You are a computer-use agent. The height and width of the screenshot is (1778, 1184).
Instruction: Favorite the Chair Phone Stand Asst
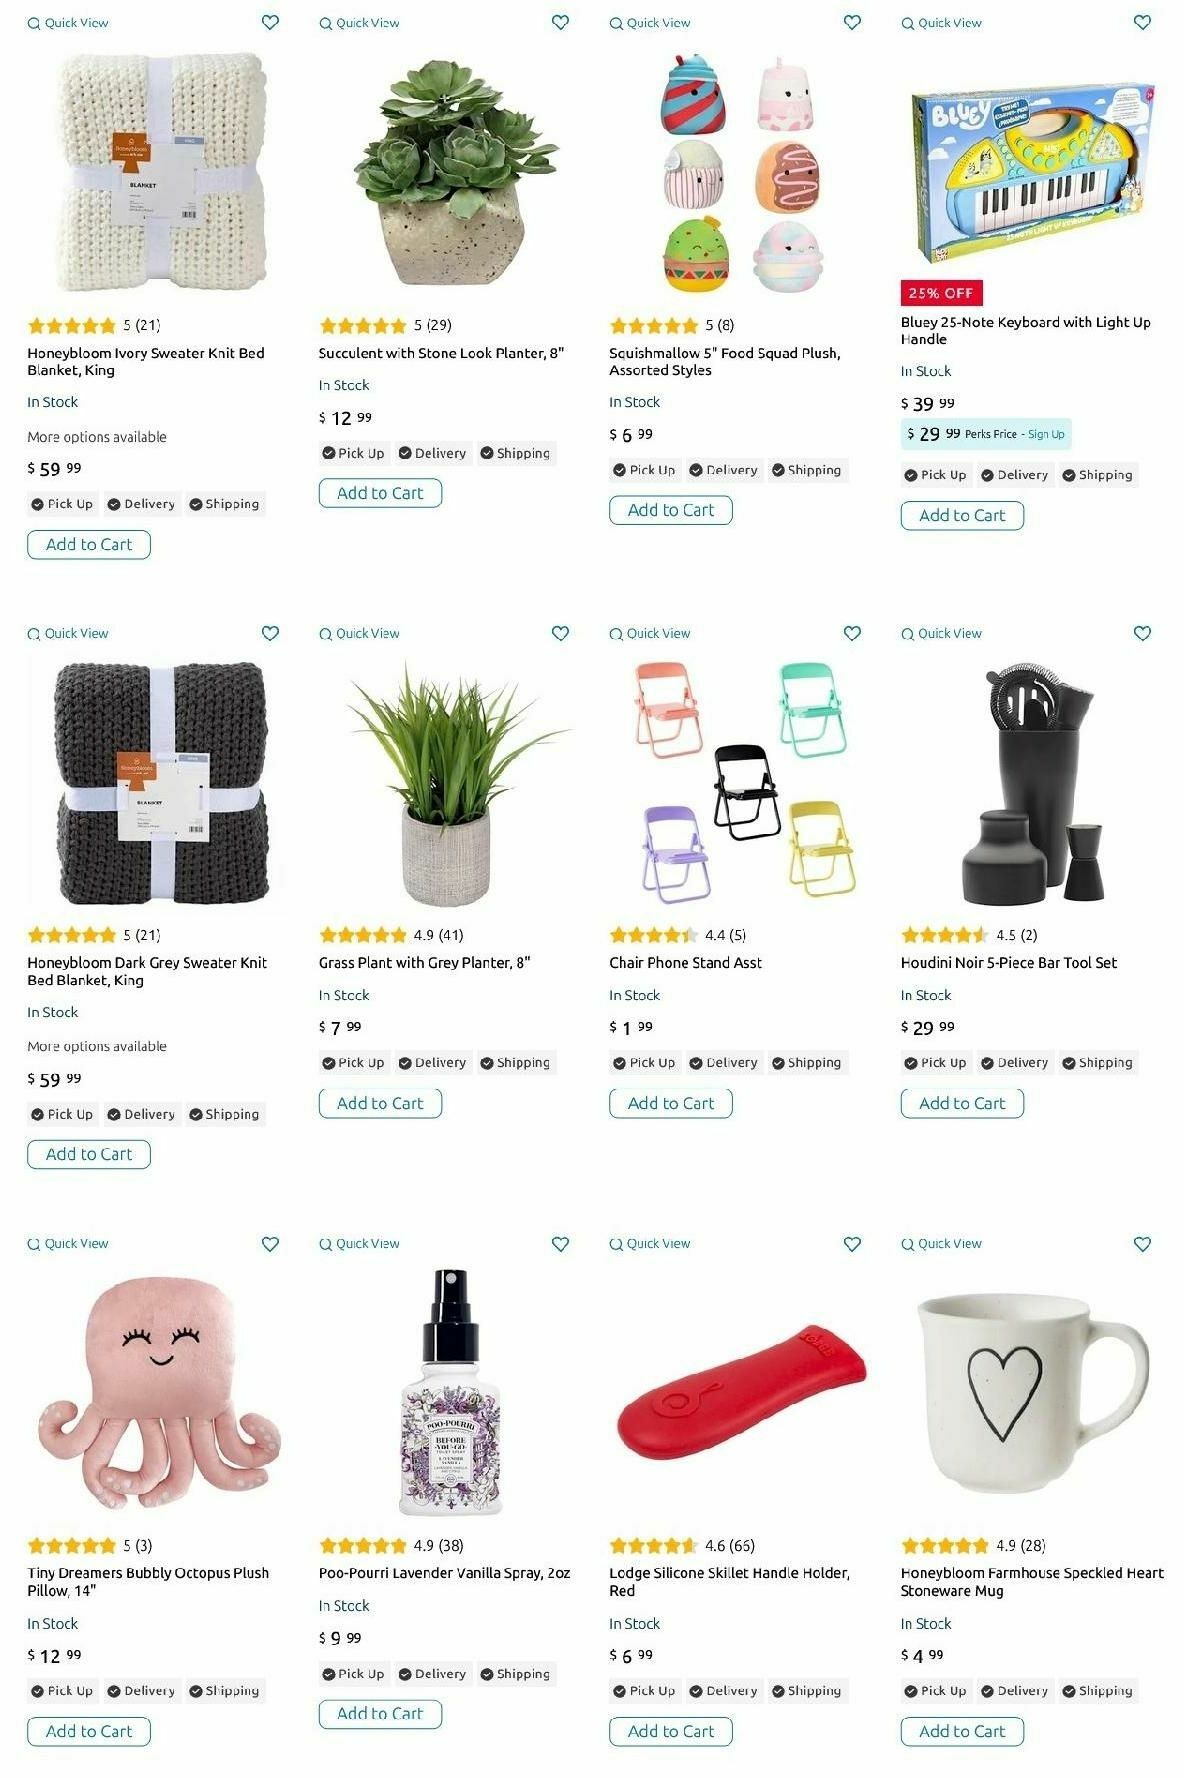click(x=852, y=633)
